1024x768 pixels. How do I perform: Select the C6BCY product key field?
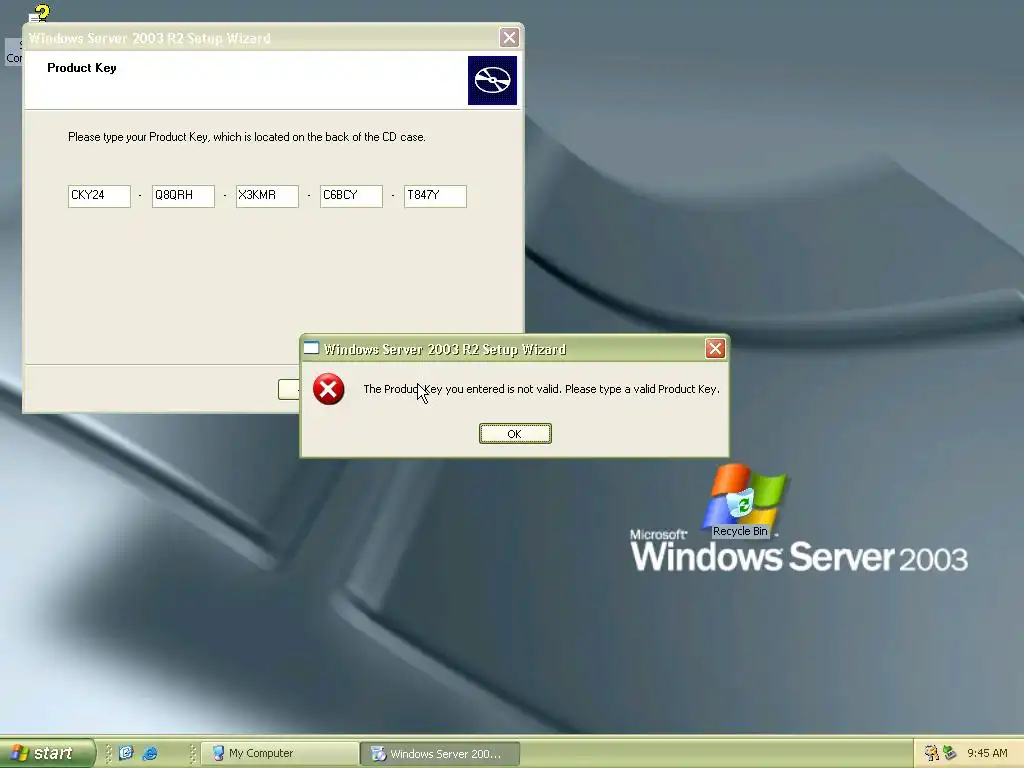pos(351,196)
